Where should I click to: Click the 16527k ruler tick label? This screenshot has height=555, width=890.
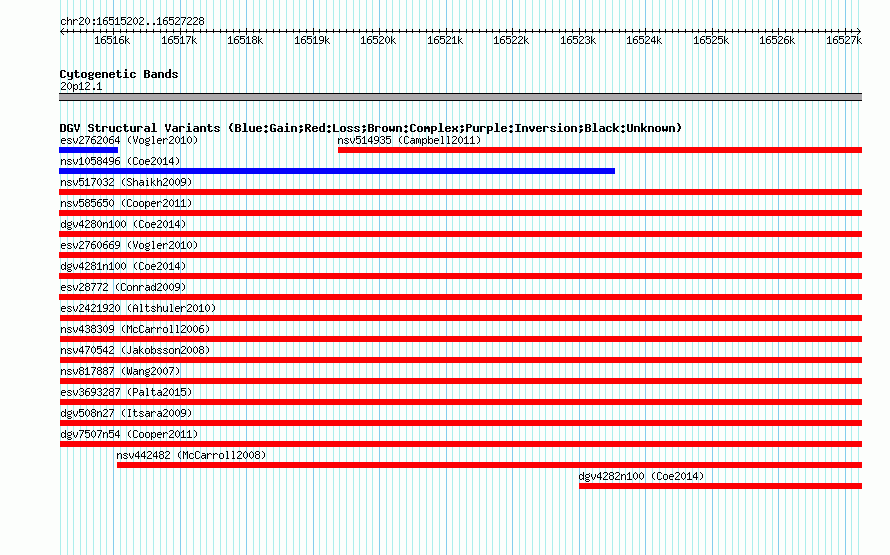pyautogui.click(x=844, y=40)
